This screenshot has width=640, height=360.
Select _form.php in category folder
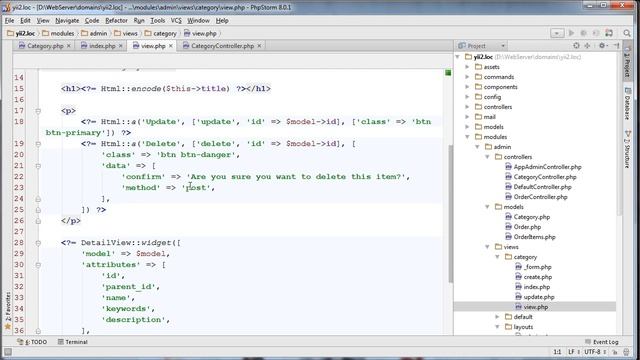click(533, 267)
